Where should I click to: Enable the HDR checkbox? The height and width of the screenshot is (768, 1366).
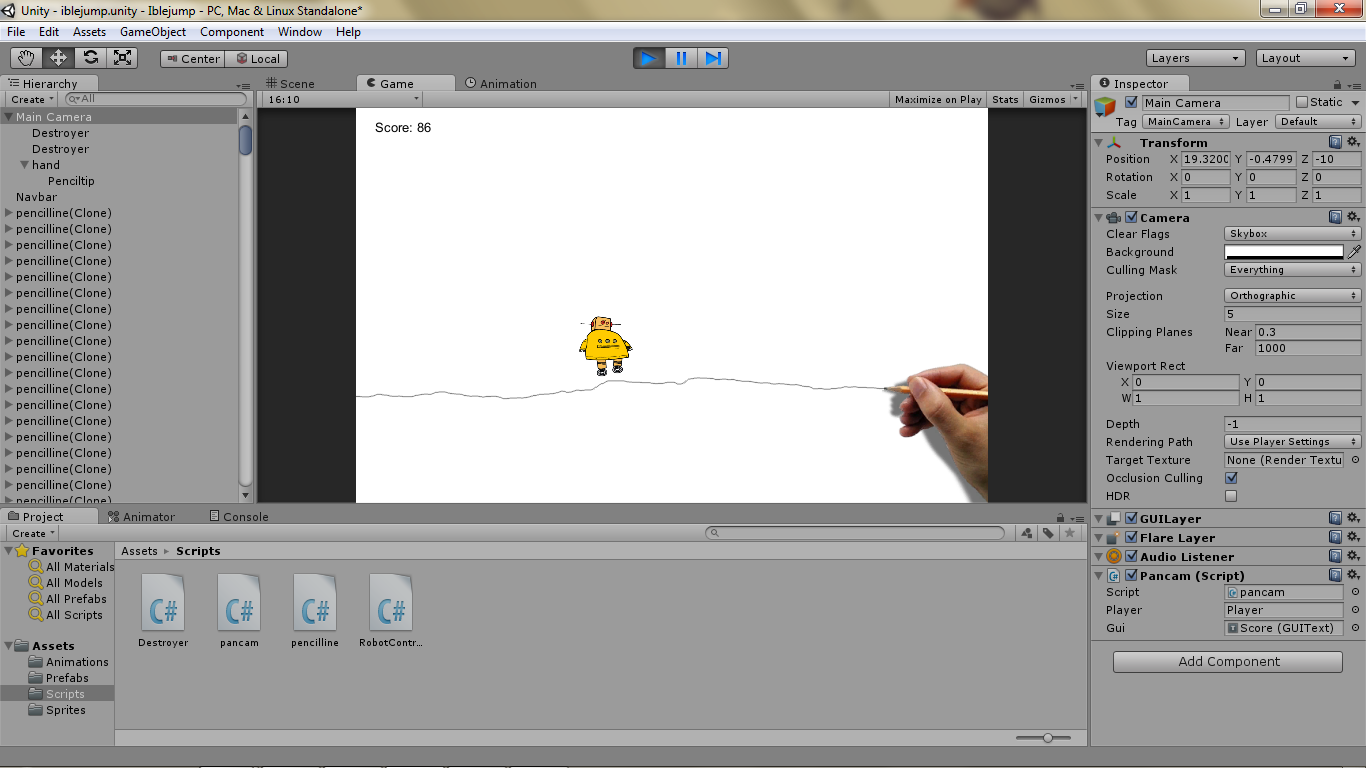[1231, 496]
